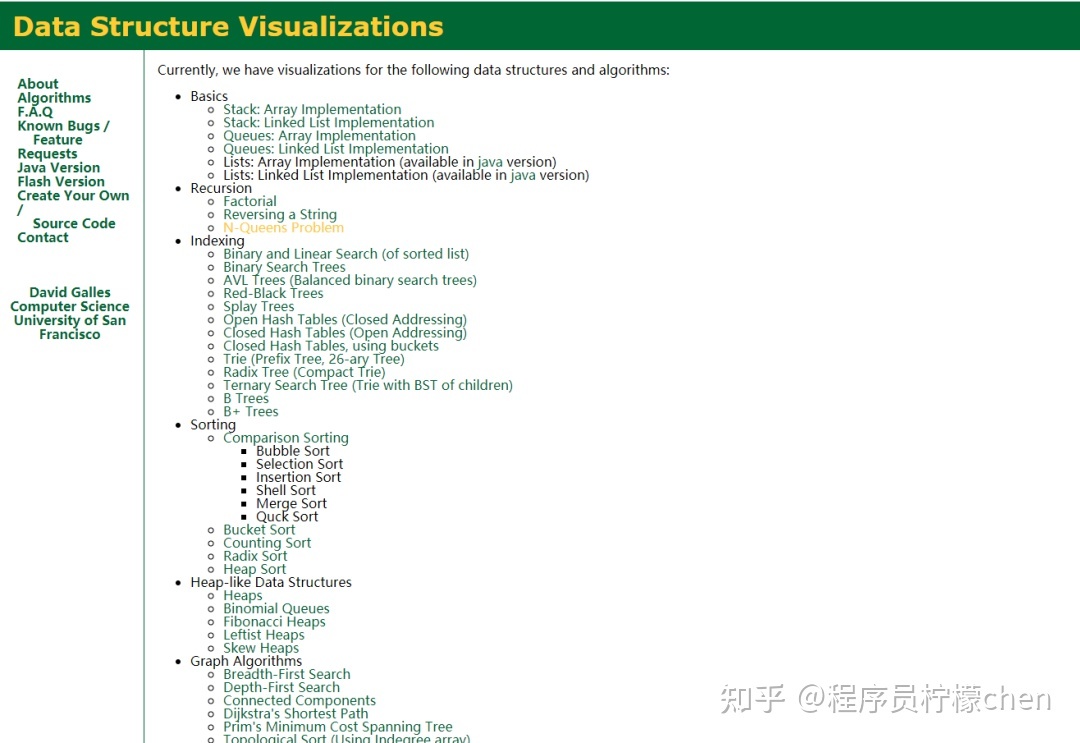Open Depth-First Search visualization
The height and width of the screenshot is (743, 1080).
click(282, 687)
